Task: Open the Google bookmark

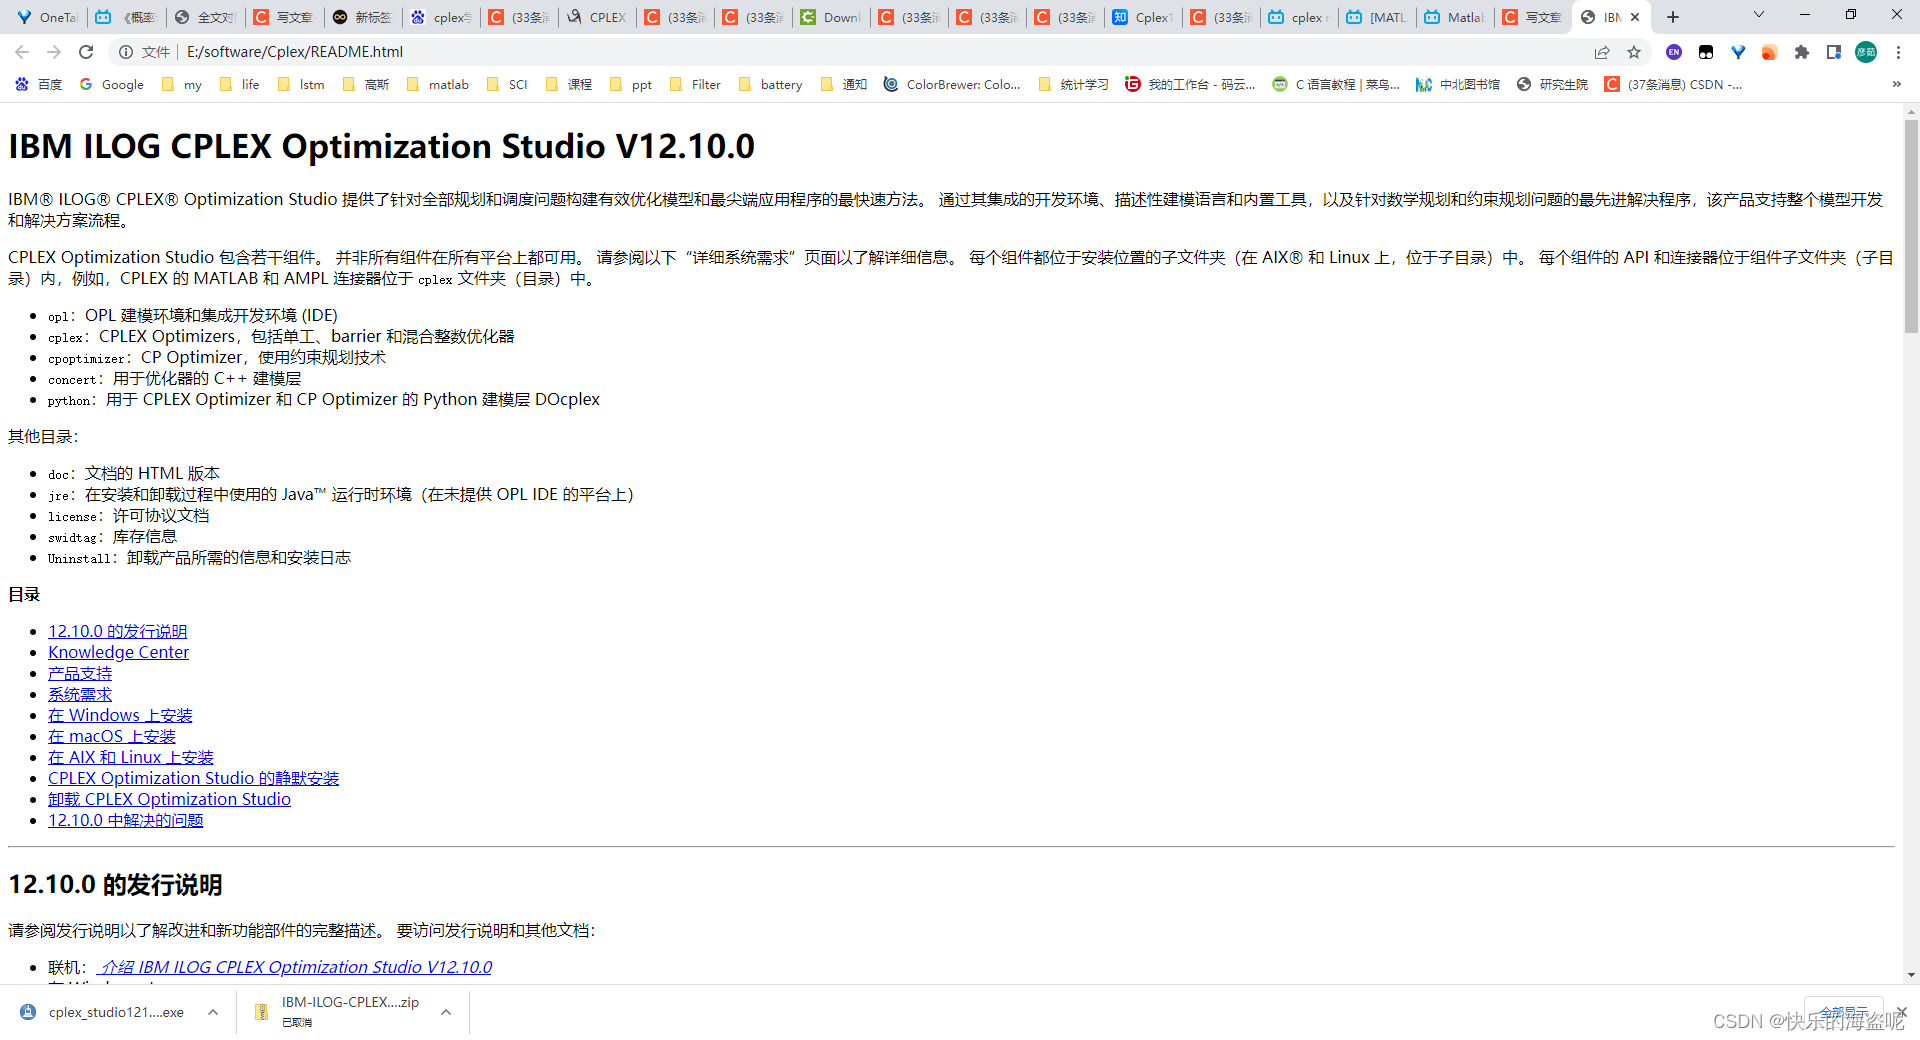Action: [112, 85]
